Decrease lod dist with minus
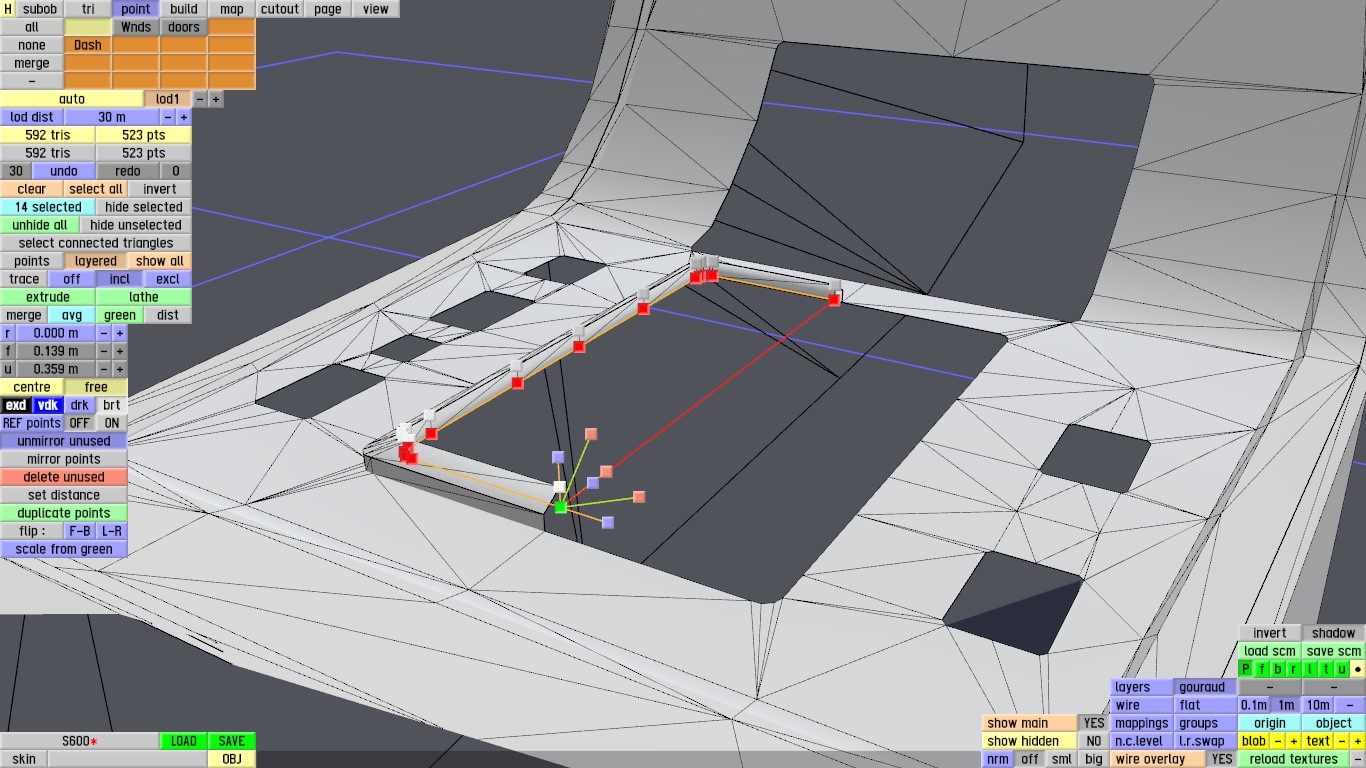 click(x=168, y=117)
